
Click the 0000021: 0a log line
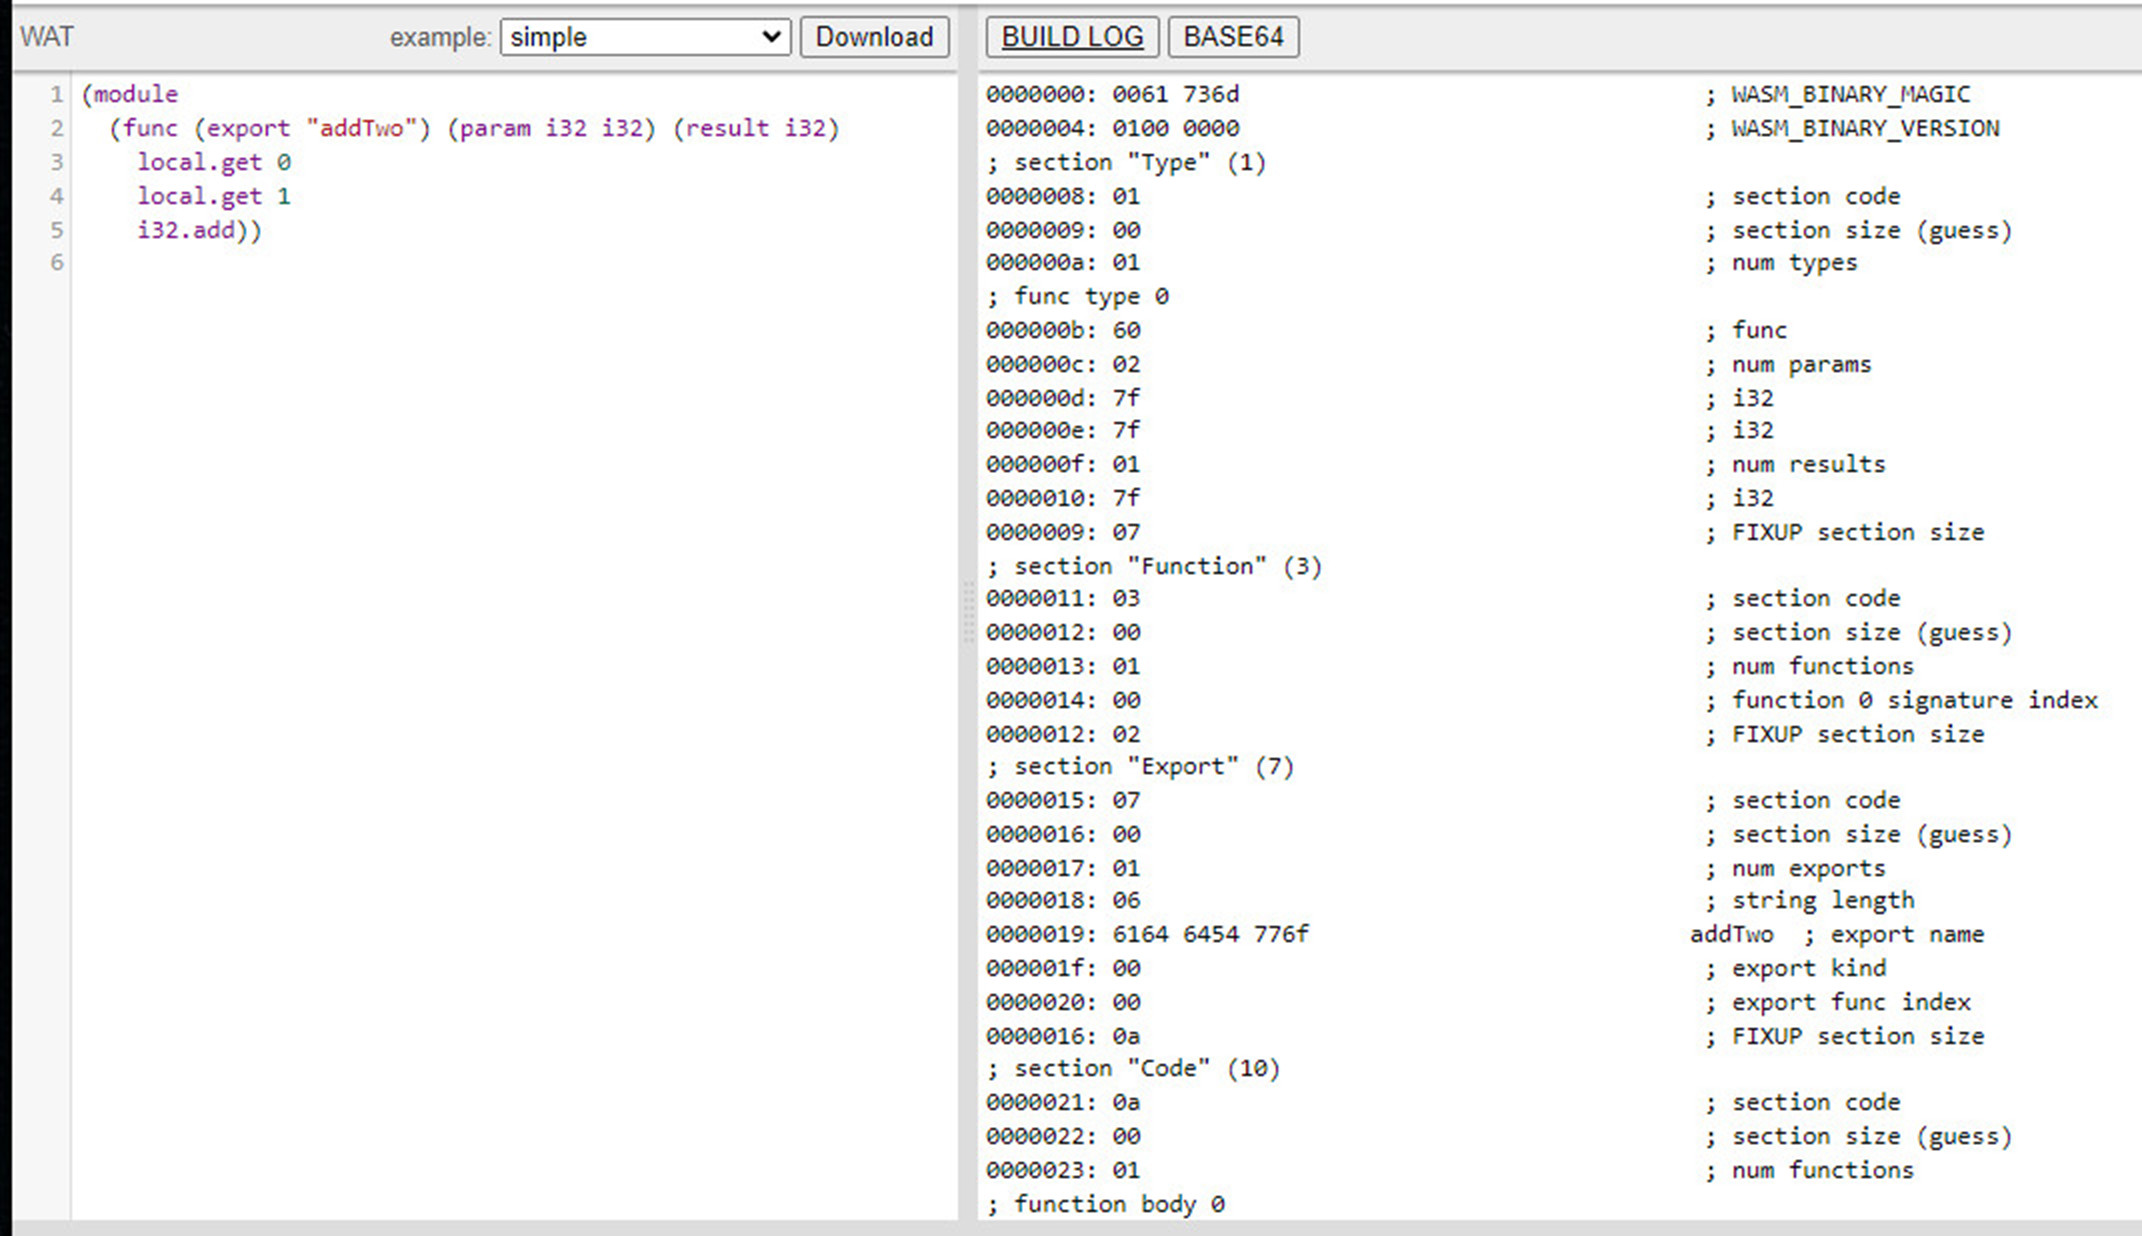pyautogui.click(x=1064, y=1103)
